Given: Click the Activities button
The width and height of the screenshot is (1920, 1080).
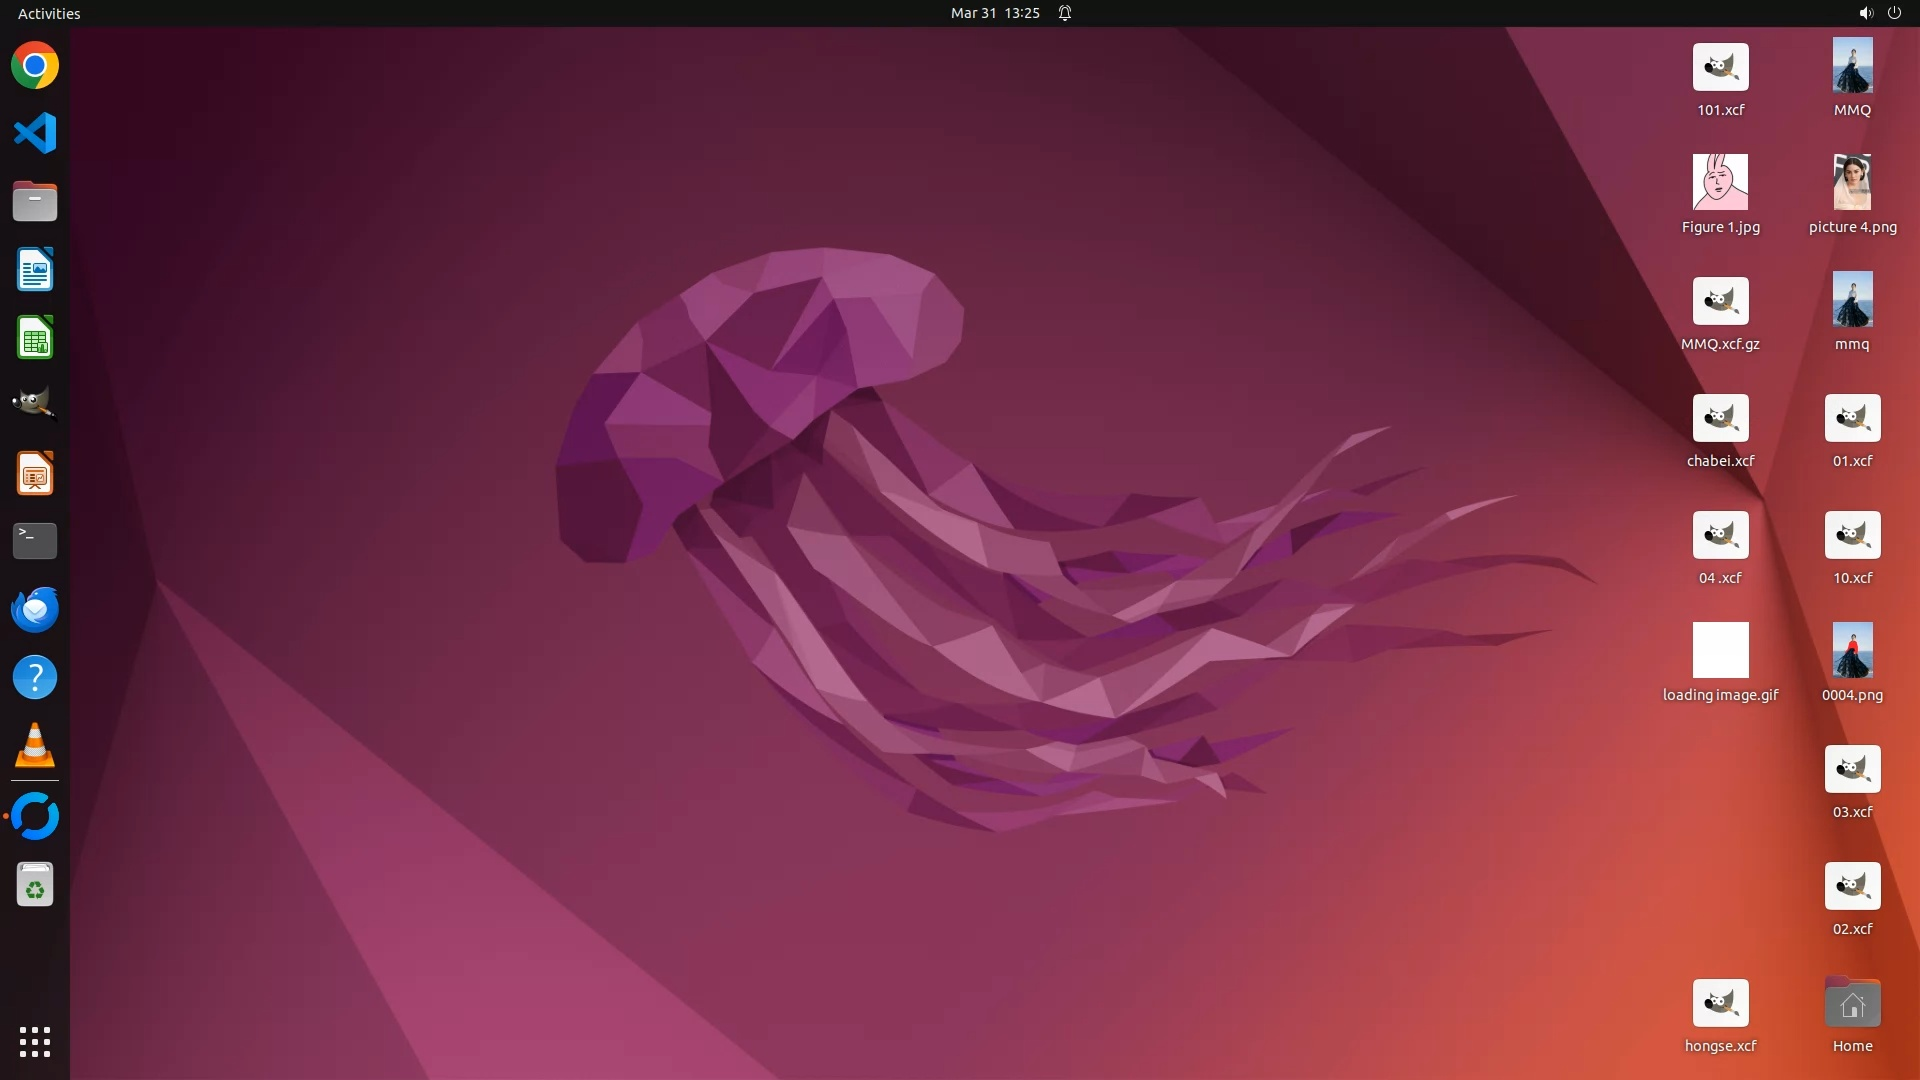Looking at the screenshot, I should click(x=49, y=13).
